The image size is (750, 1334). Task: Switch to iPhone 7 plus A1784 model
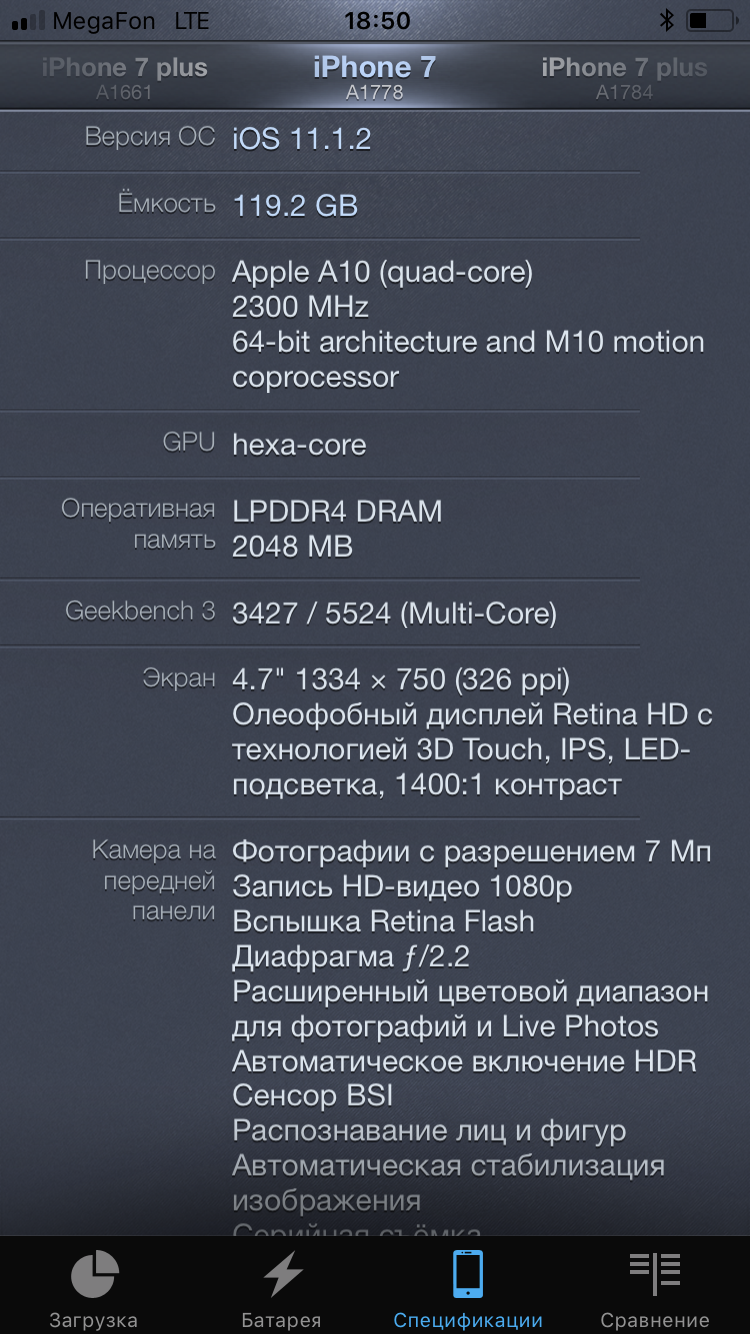pos(625,78)
